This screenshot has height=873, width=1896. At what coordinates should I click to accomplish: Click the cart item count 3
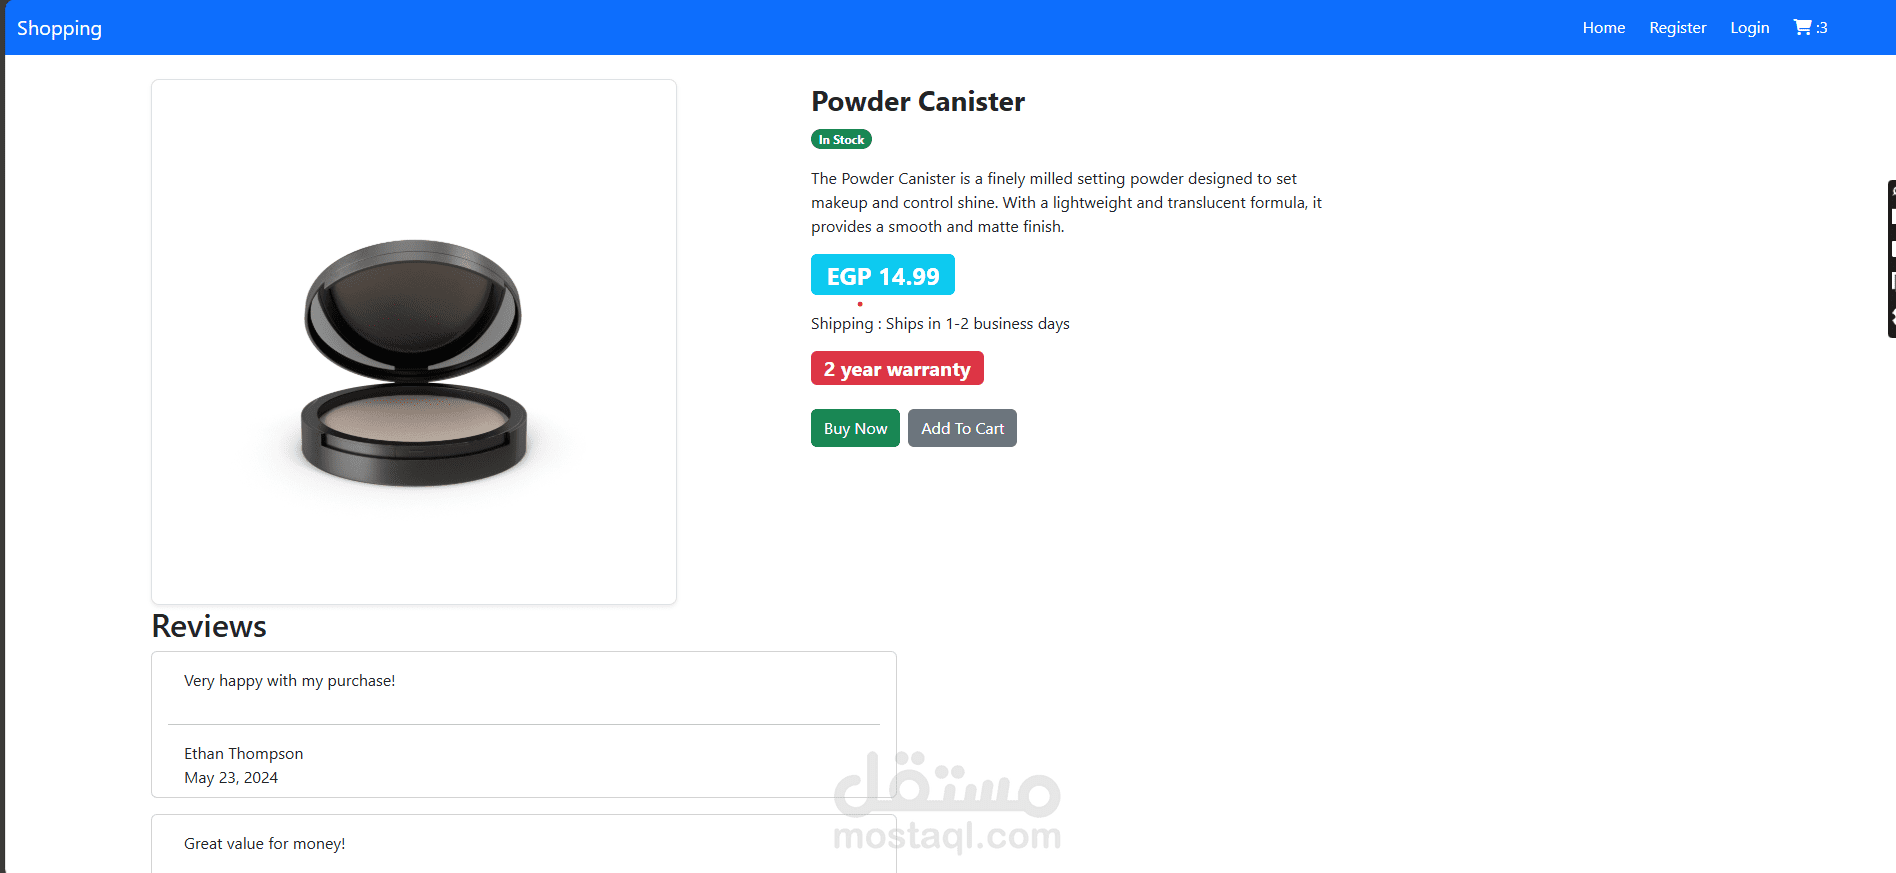(1822, 28)
